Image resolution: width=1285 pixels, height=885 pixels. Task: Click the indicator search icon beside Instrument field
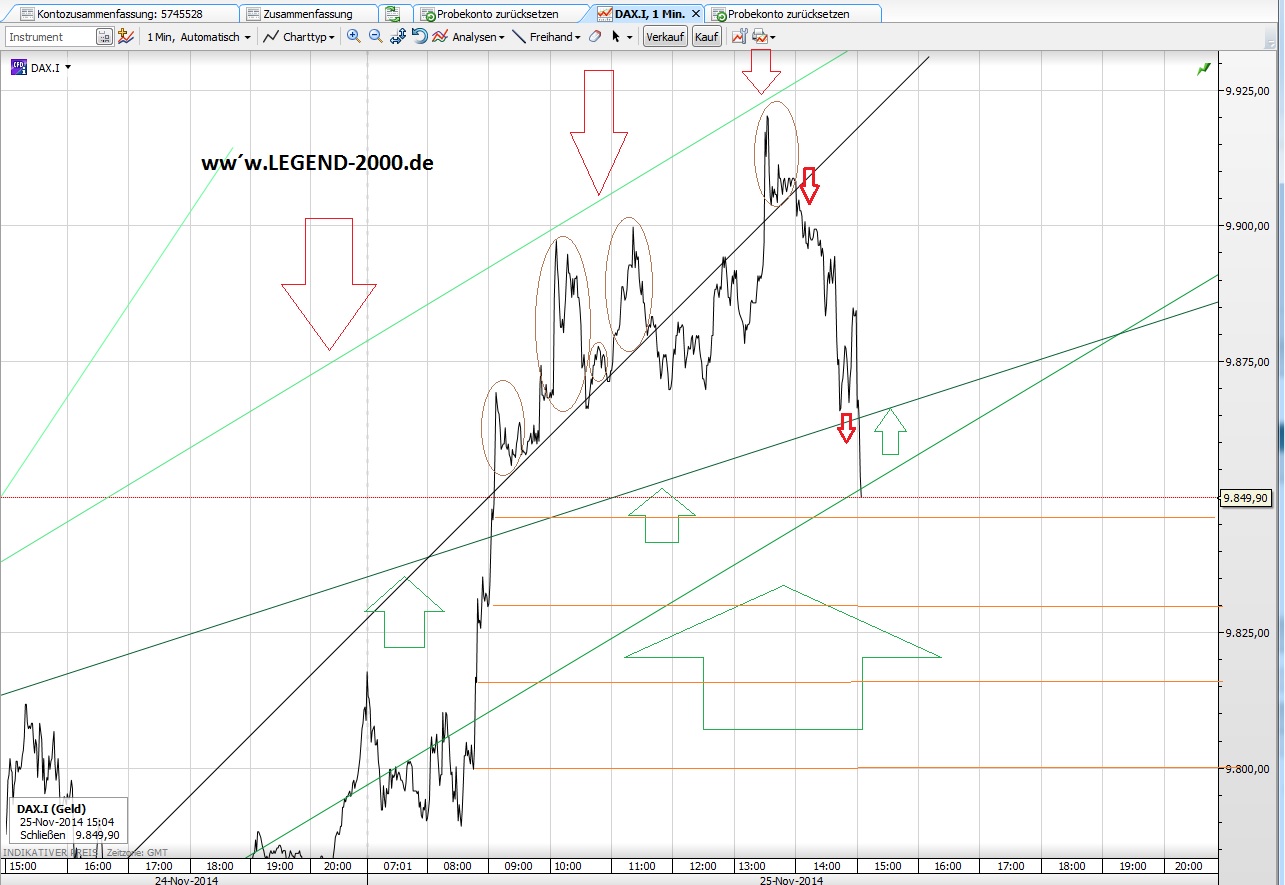pyautogui.click(x=104, y=36)
